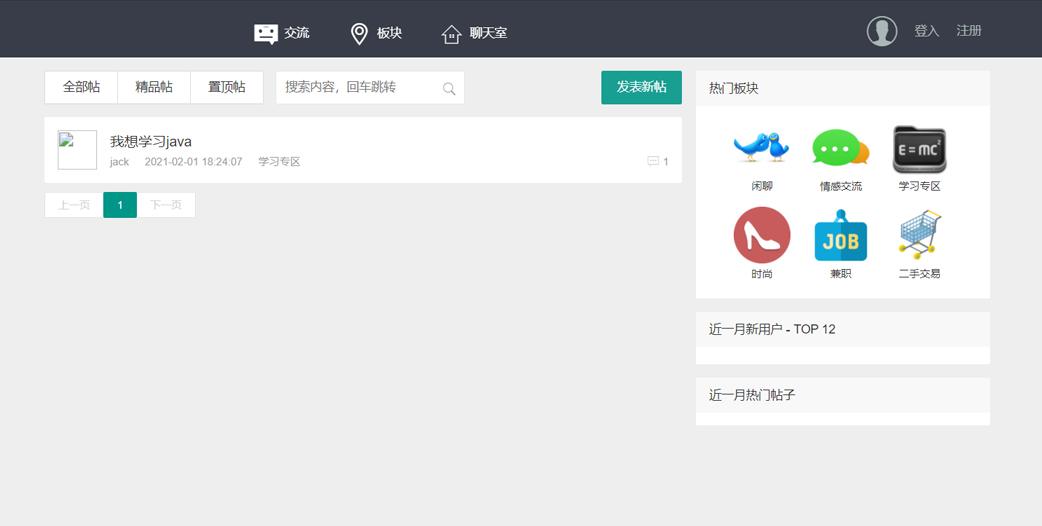Click the 注册 register link
Image resolution: width=1042 pixels, height=526 pixels.
point(968,31)
